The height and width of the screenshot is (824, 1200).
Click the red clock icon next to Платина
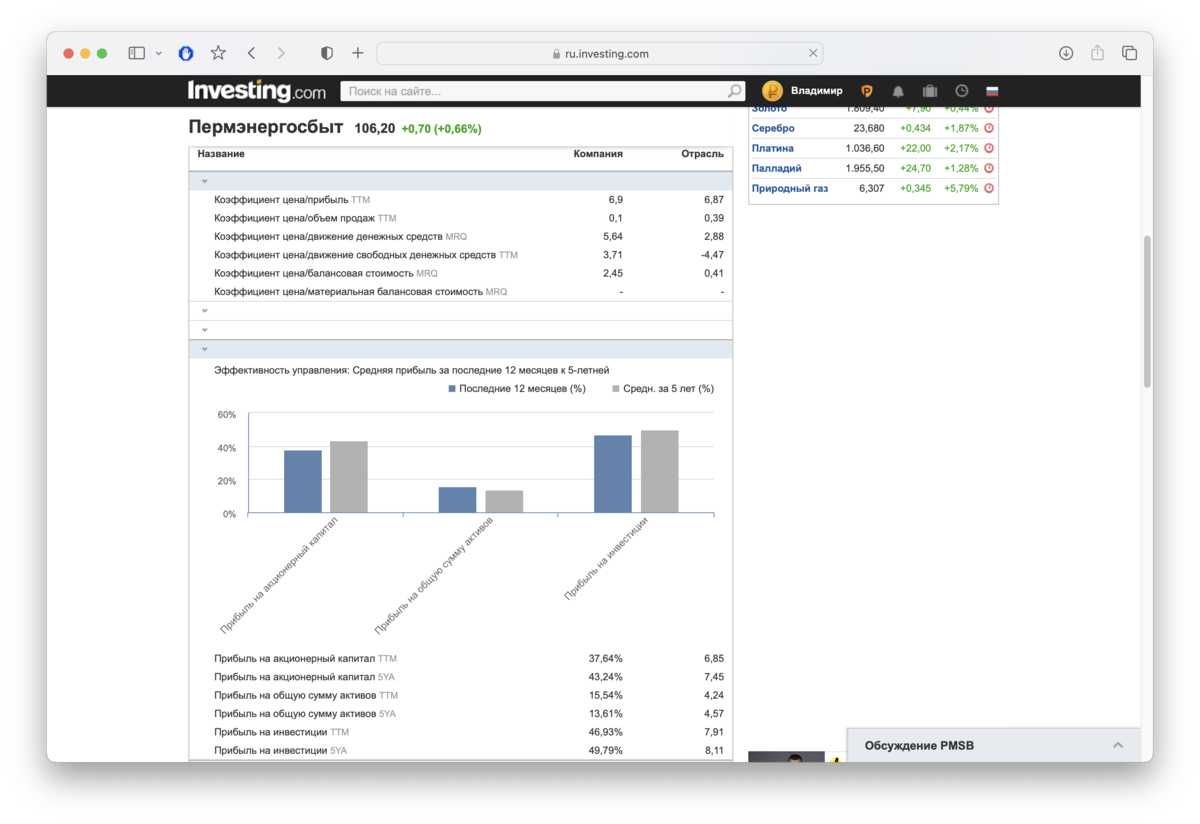(989, 148)
